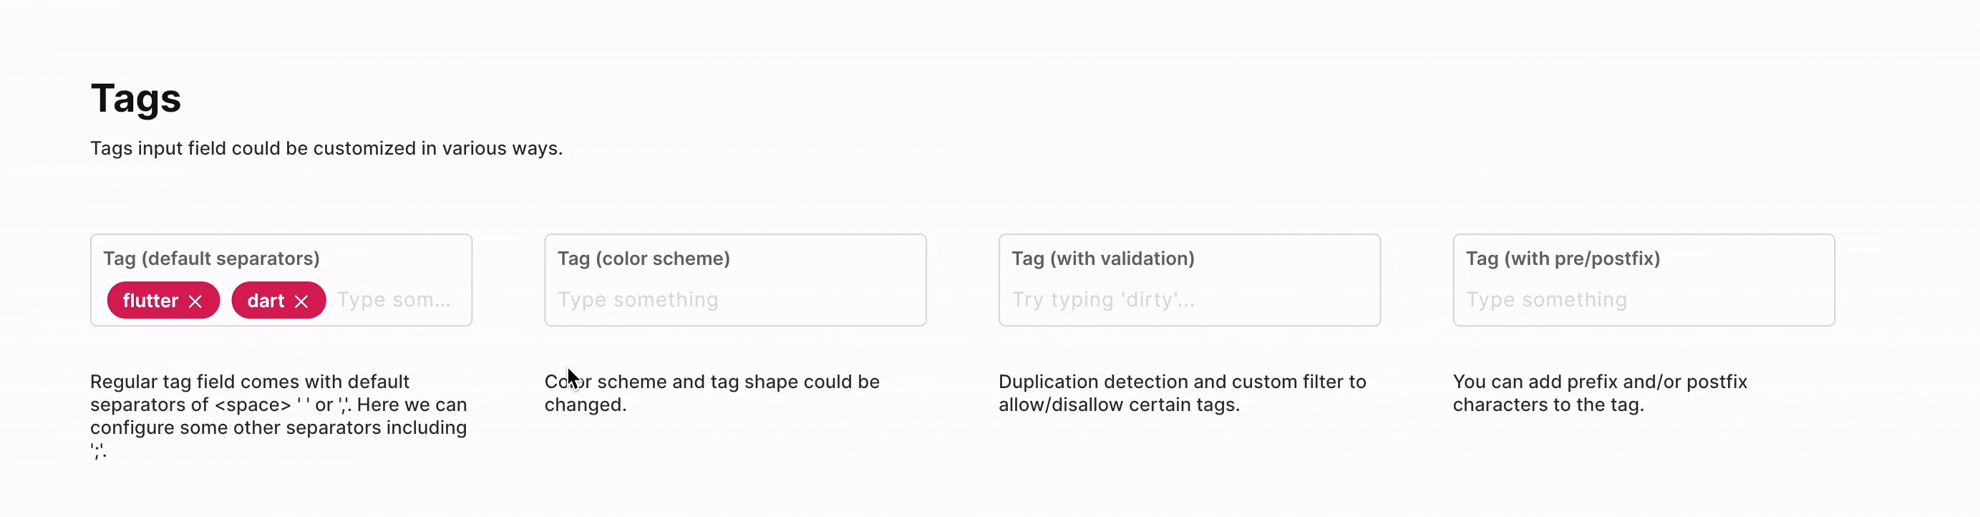
Task: Click the 'Tags input field could be customized' subtitle
Action: coord(326,148)
